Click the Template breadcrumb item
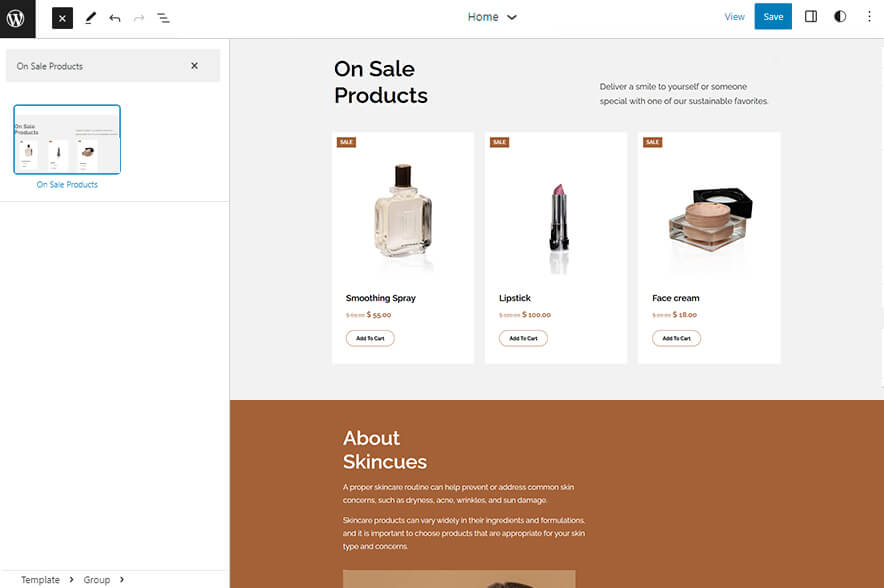 click(x=41, y=579)
